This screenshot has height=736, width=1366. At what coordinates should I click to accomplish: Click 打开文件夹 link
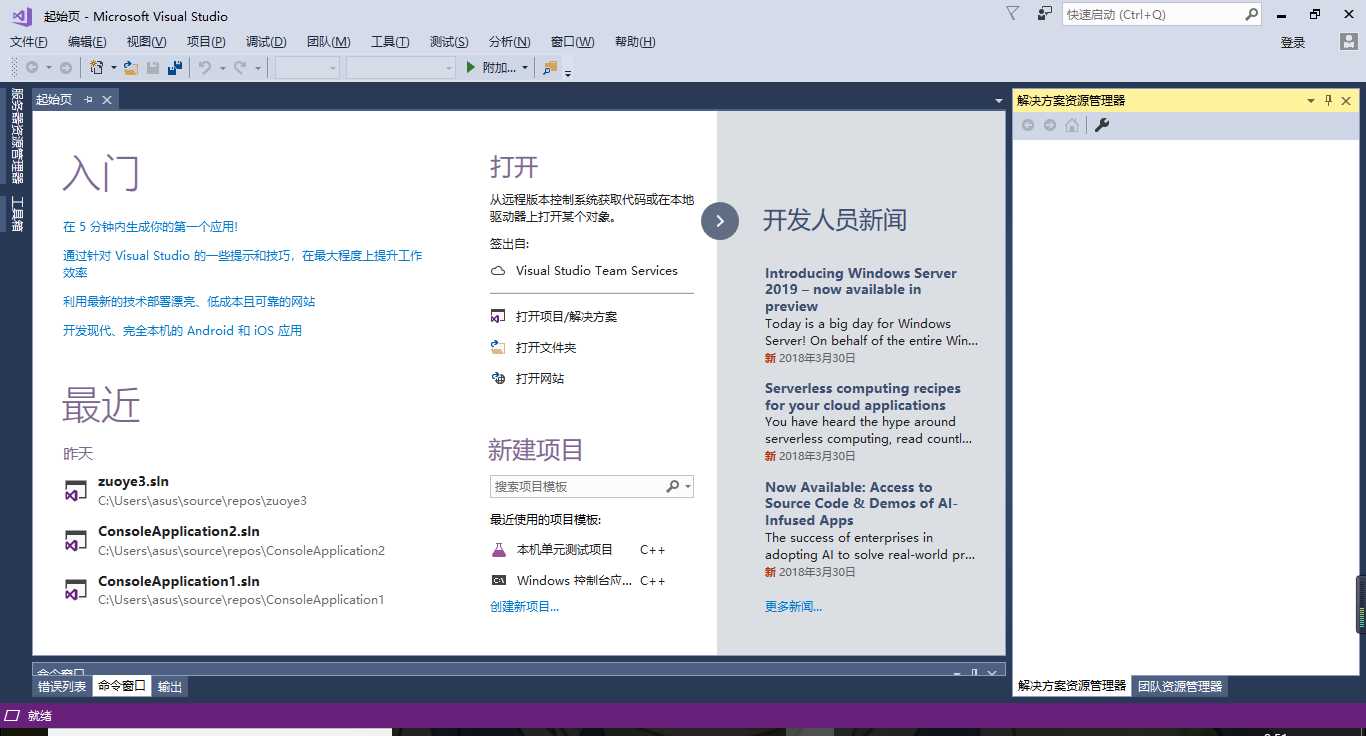[546, 347]
